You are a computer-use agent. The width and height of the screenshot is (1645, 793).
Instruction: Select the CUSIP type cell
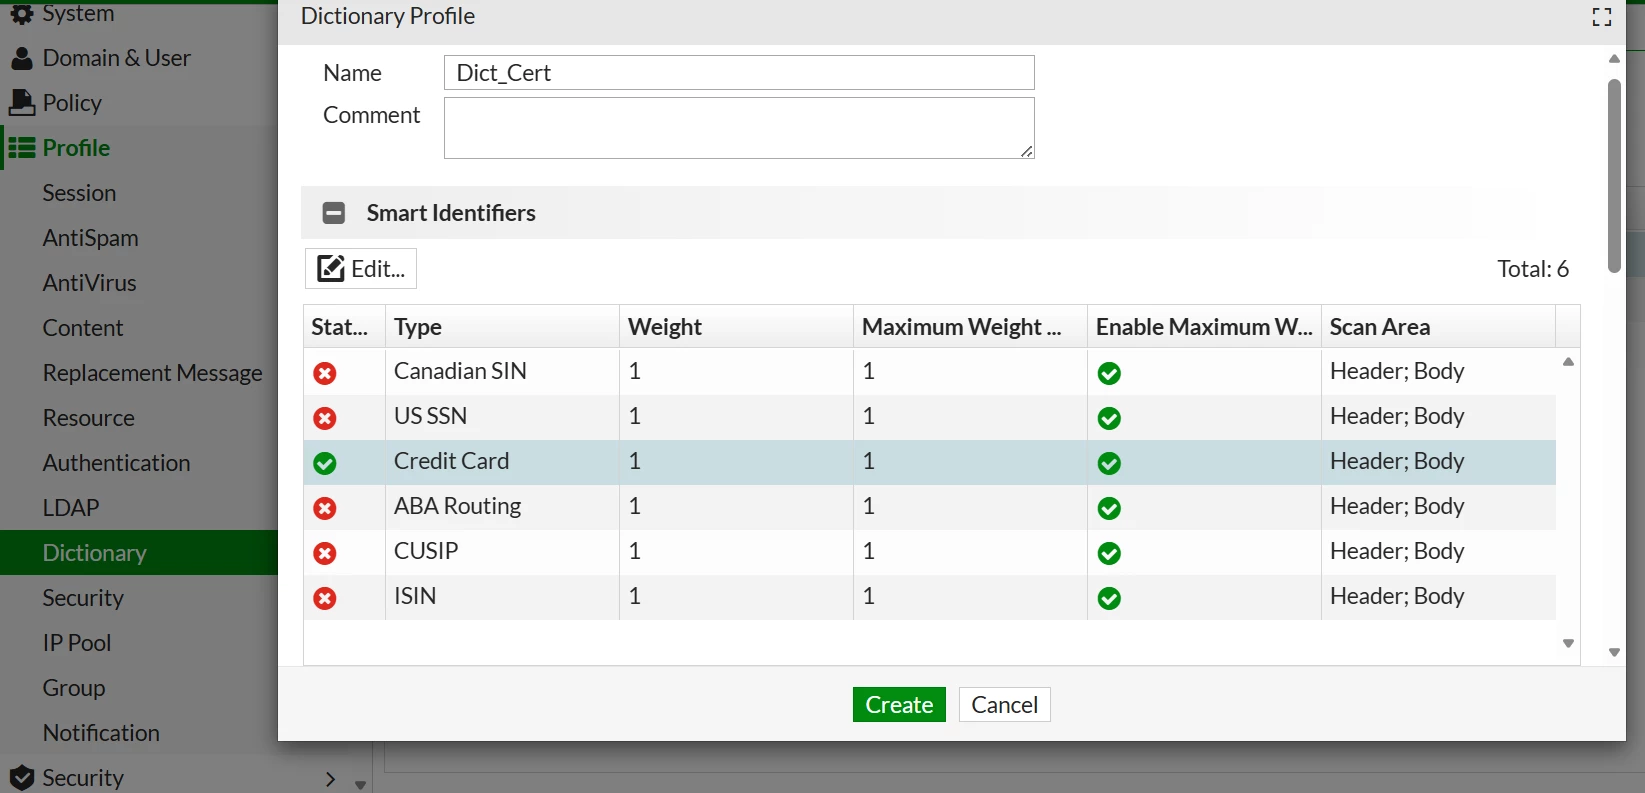[x=502, y=552]
